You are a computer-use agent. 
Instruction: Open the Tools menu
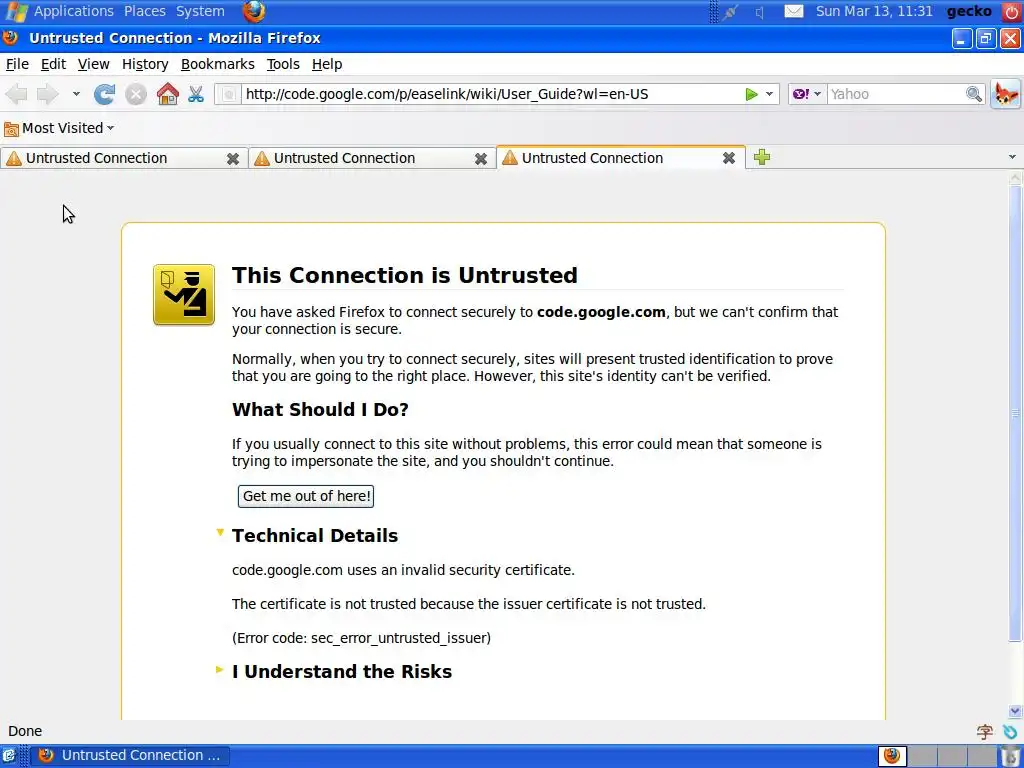[283, 64]
